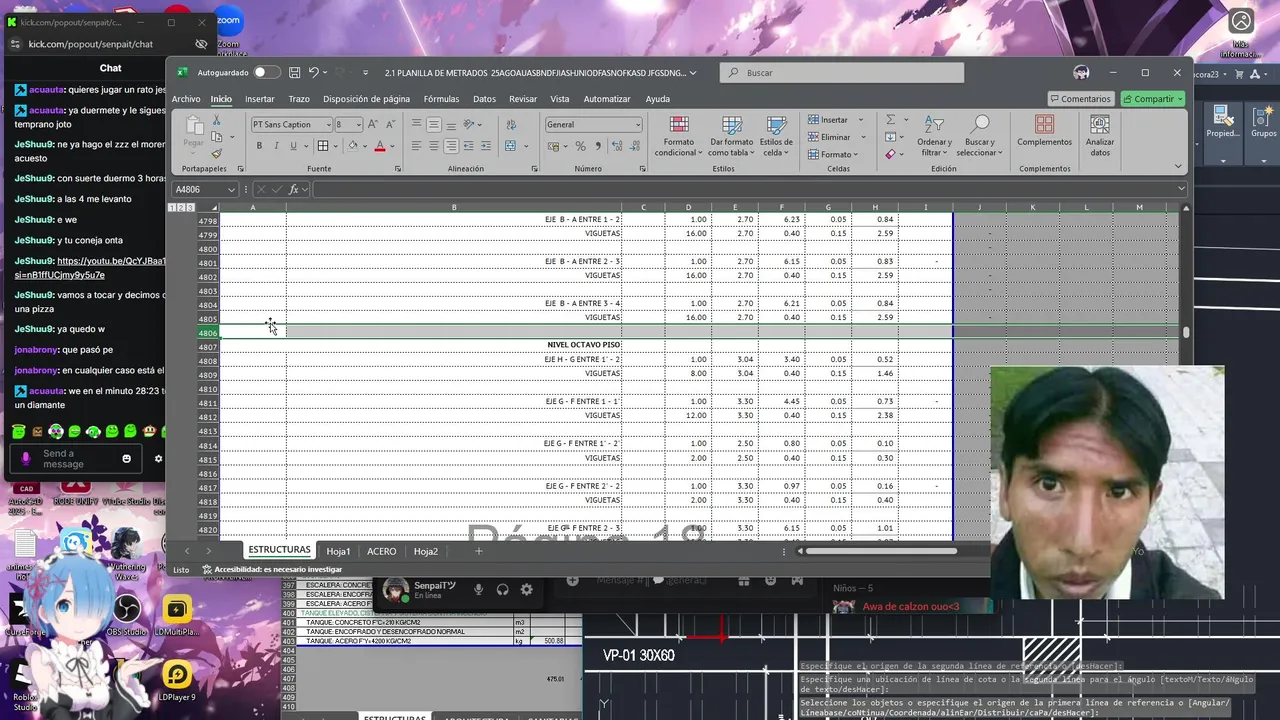Click the clear eraser icon
The image size is (1280, 720).
point(890,154)
